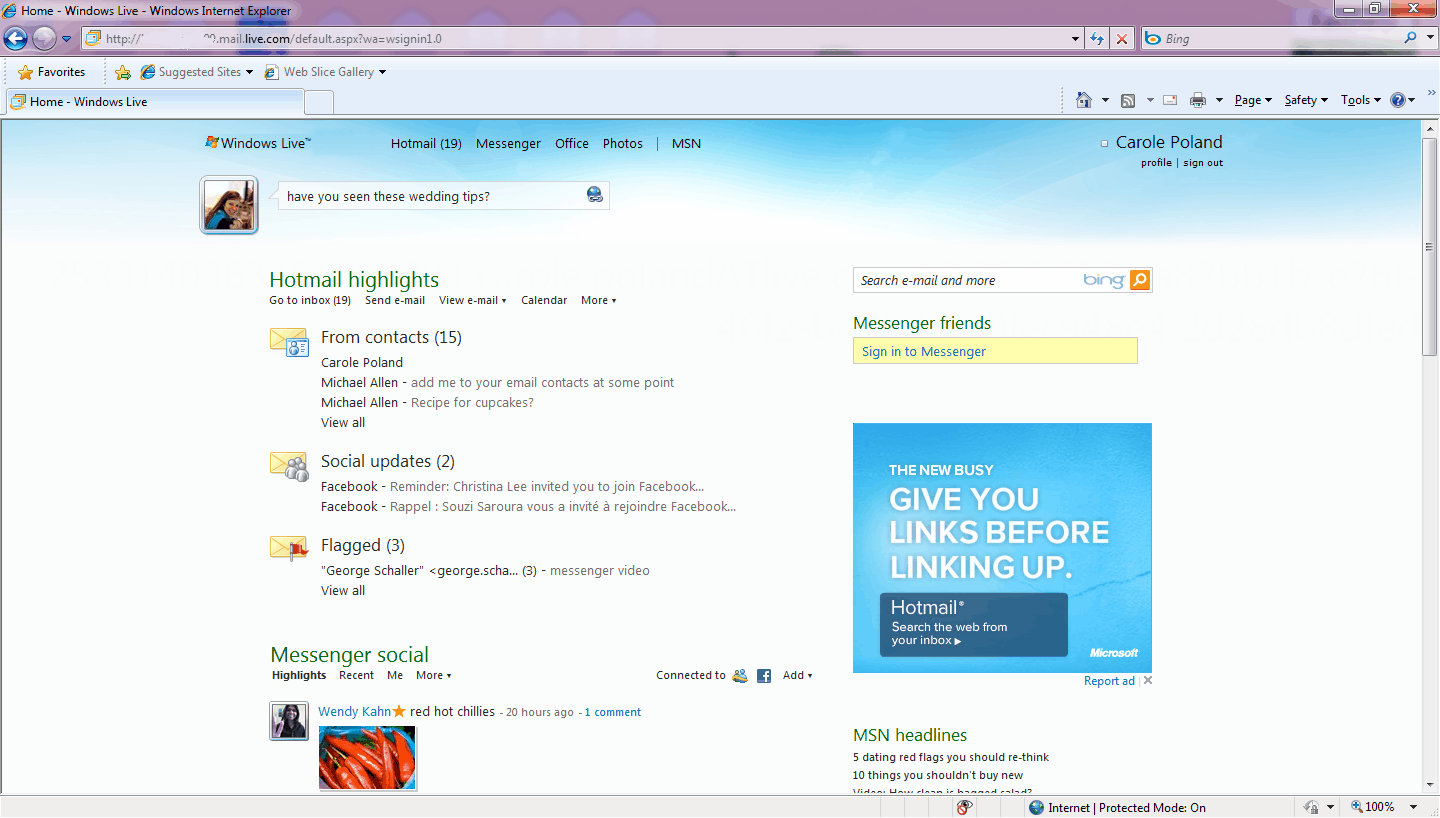Open the Recipe for cupcakes? message

pyautogui.click(x=472, y=403)
